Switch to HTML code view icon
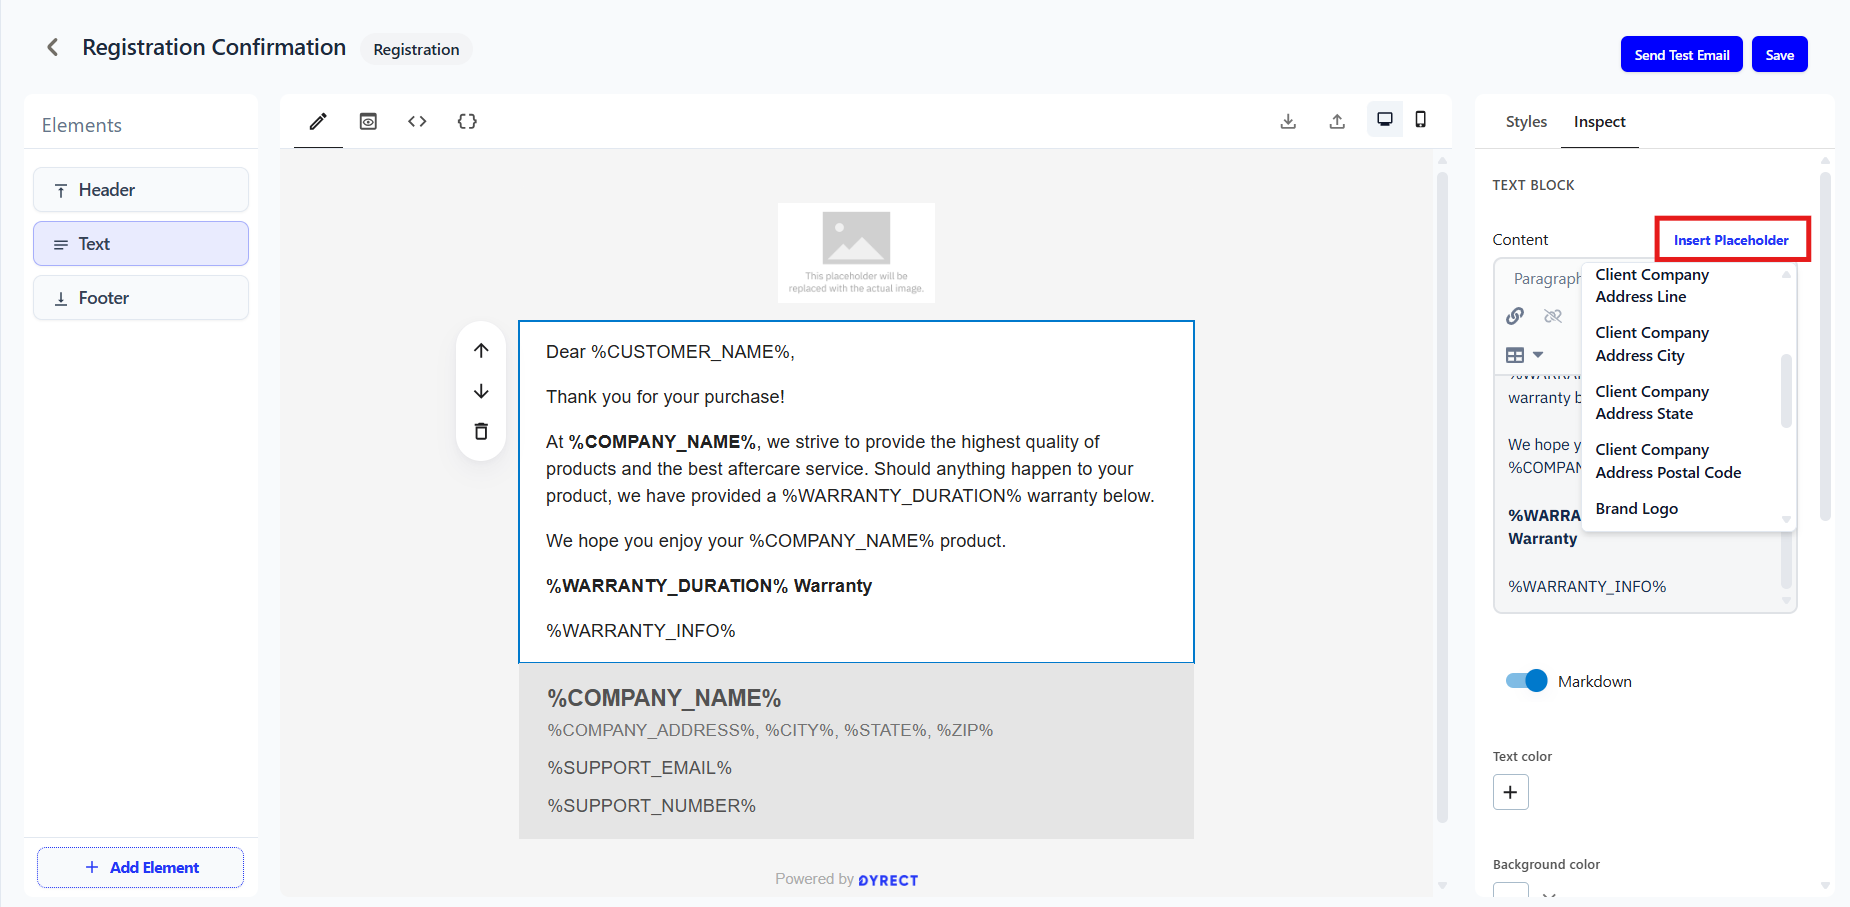The image size is (1850, 907). [417, 122]
